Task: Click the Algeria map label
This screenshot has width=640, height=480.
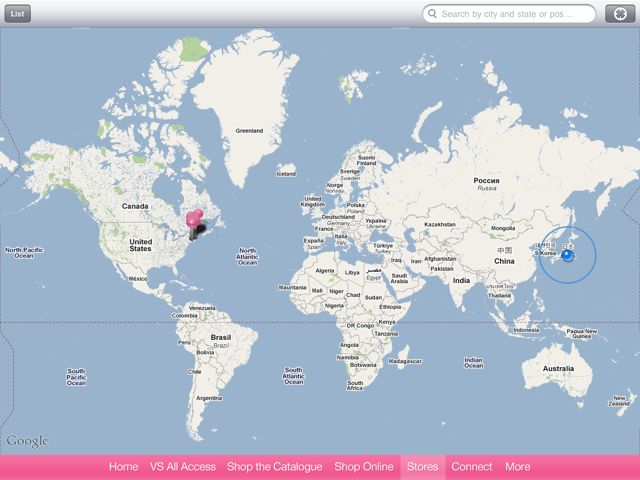Action: point(324,271)
